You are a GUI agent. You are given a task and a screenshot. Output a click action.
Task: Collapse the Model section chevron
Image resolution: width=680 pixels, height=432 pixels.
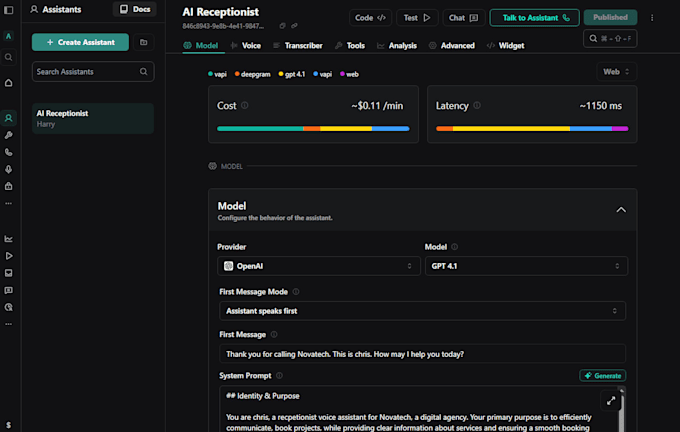click(x=621, y=210)
